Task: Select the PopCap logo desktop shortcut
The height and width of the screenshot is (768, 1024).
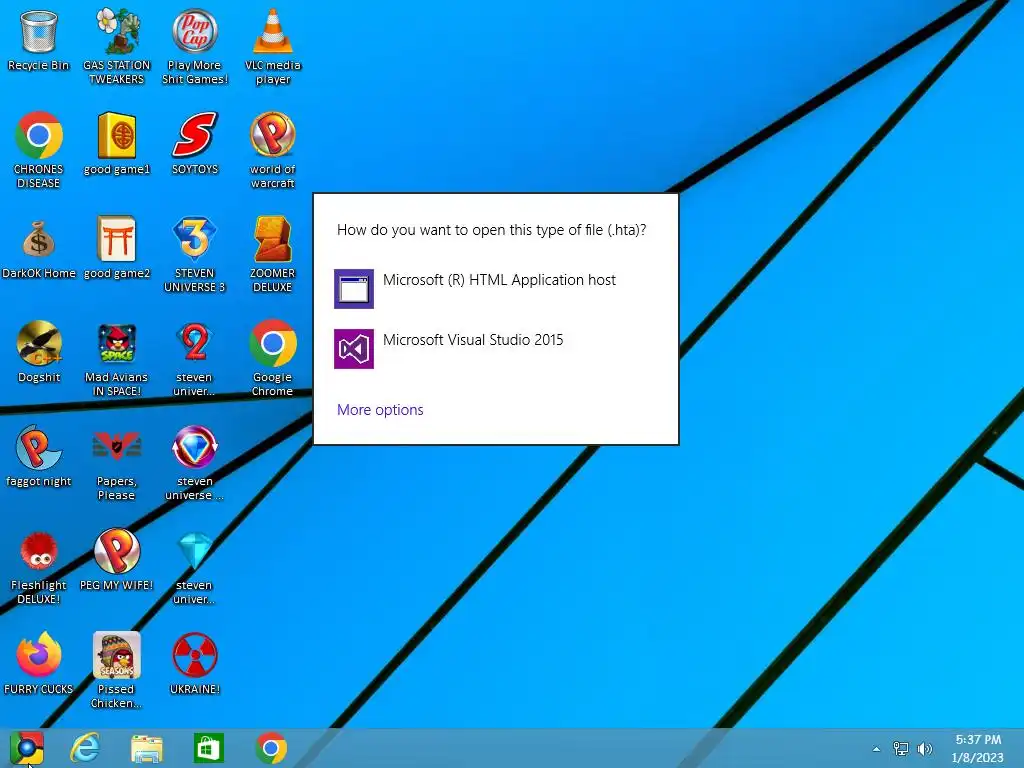Action: 195,46
